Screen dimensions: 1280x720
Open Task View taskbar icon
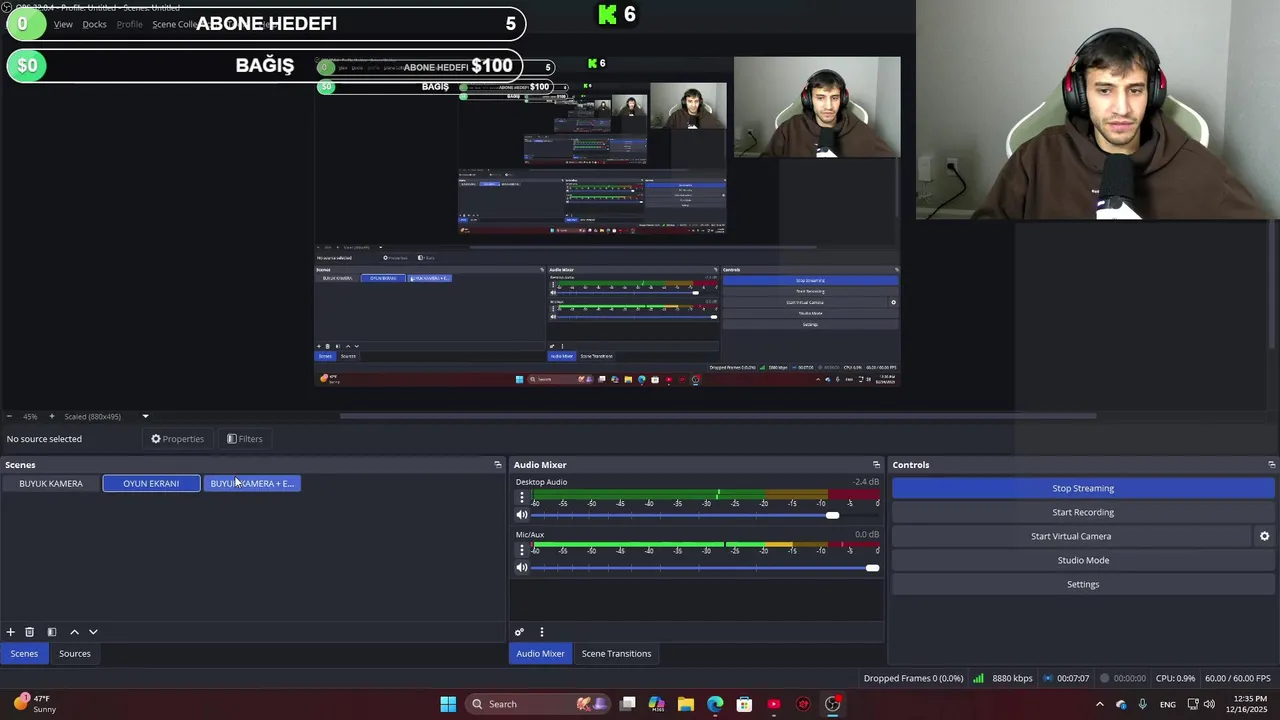[x=627, y=704]
